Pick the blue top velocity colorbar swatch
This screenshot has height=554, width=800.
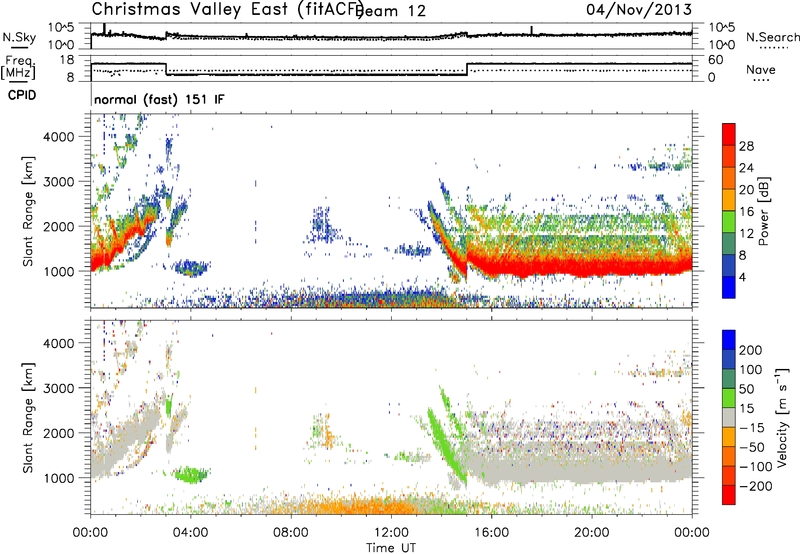pyautogui.click(x=729, y=340)
